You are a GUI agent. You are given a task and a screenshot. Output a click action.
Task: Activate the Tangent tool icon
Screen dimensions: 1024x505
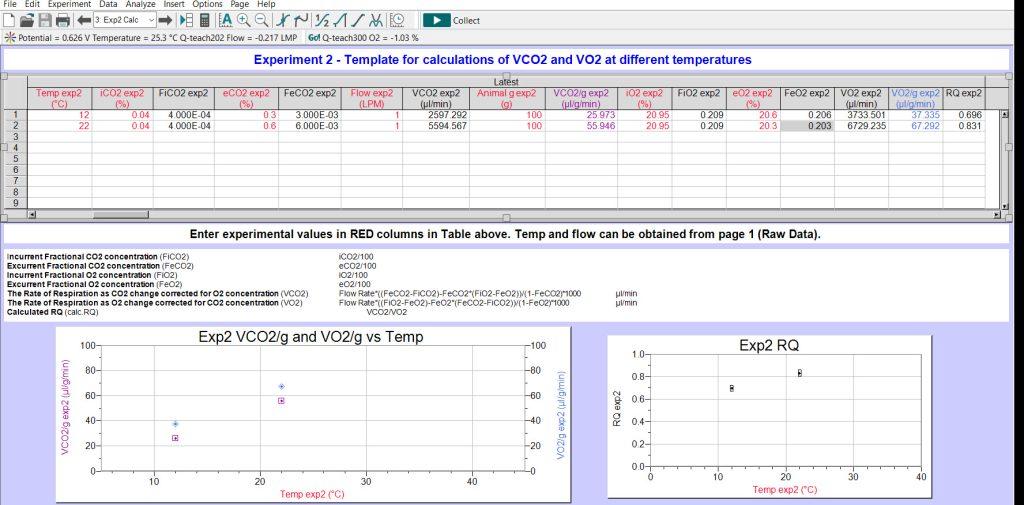301,20
